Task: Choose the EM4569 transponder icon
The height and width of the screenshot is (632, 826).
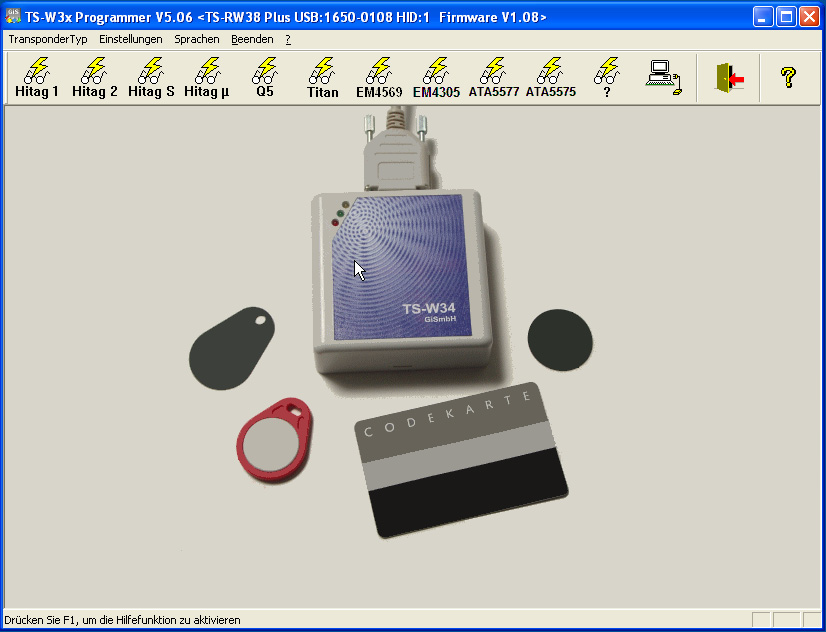Action: [x=378, y=75]
